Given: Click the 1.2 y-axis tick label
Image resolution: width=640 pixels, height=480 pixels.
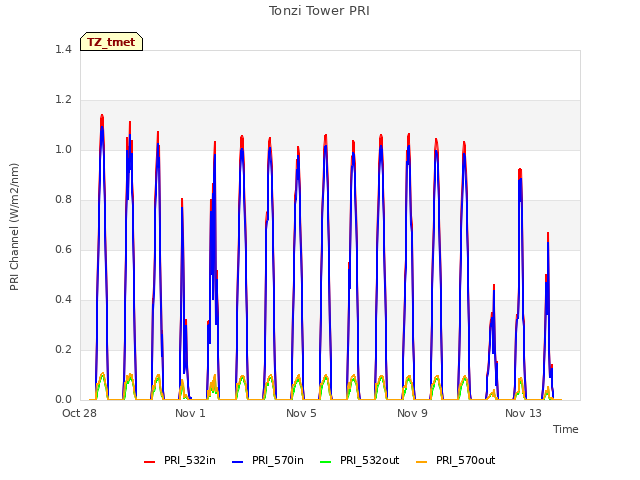Looking at the screenshot, I should pos(63,100).
